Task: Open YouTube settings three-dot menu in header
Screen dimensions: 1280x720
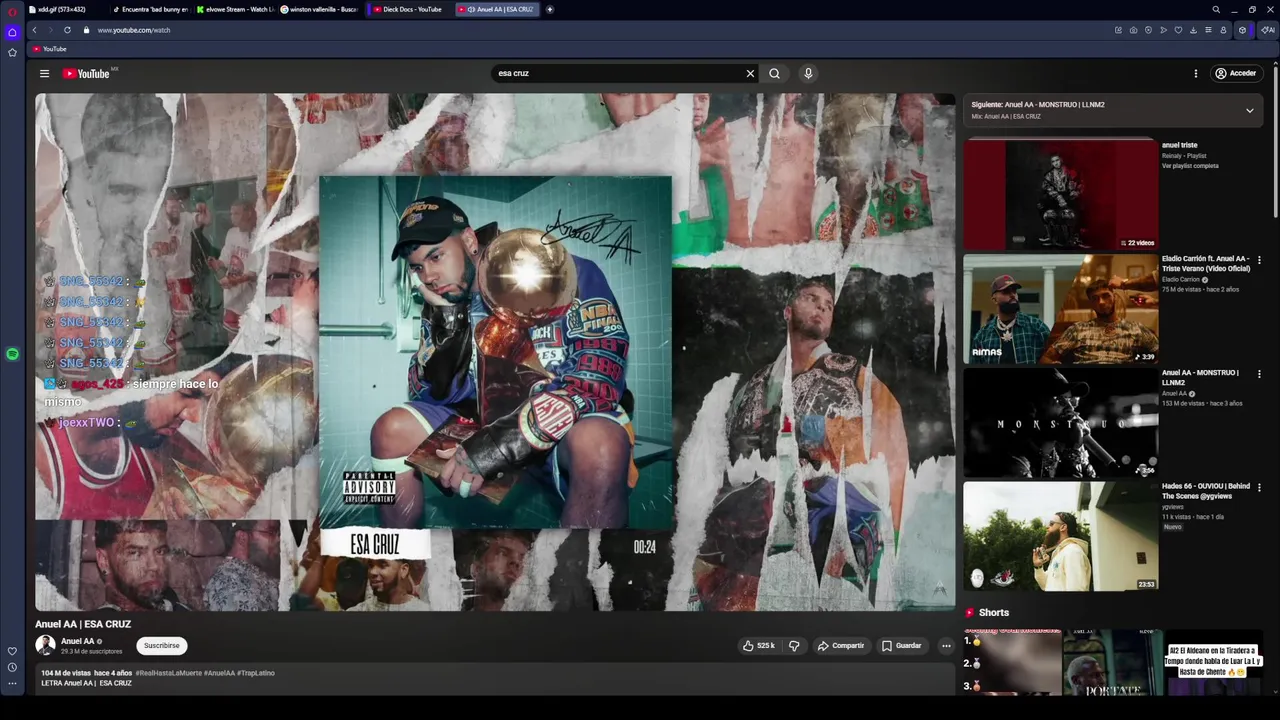Action: point(1195,73)
